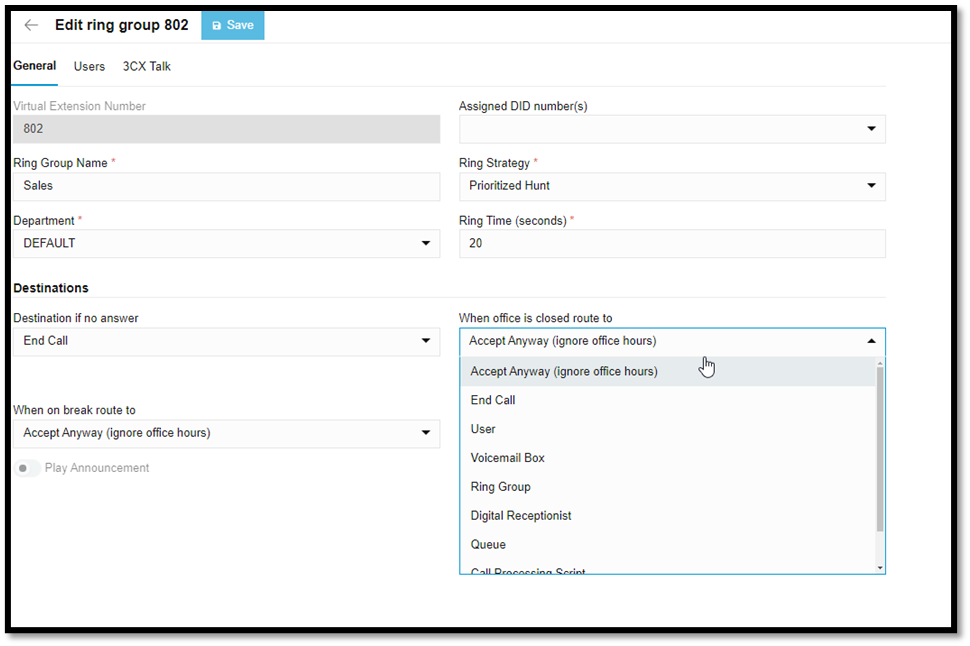Image resolution: width=970 pixels, height=646 pixels.
Task: Click the Ring Group Name field
Action: click(x=226, y=186)
